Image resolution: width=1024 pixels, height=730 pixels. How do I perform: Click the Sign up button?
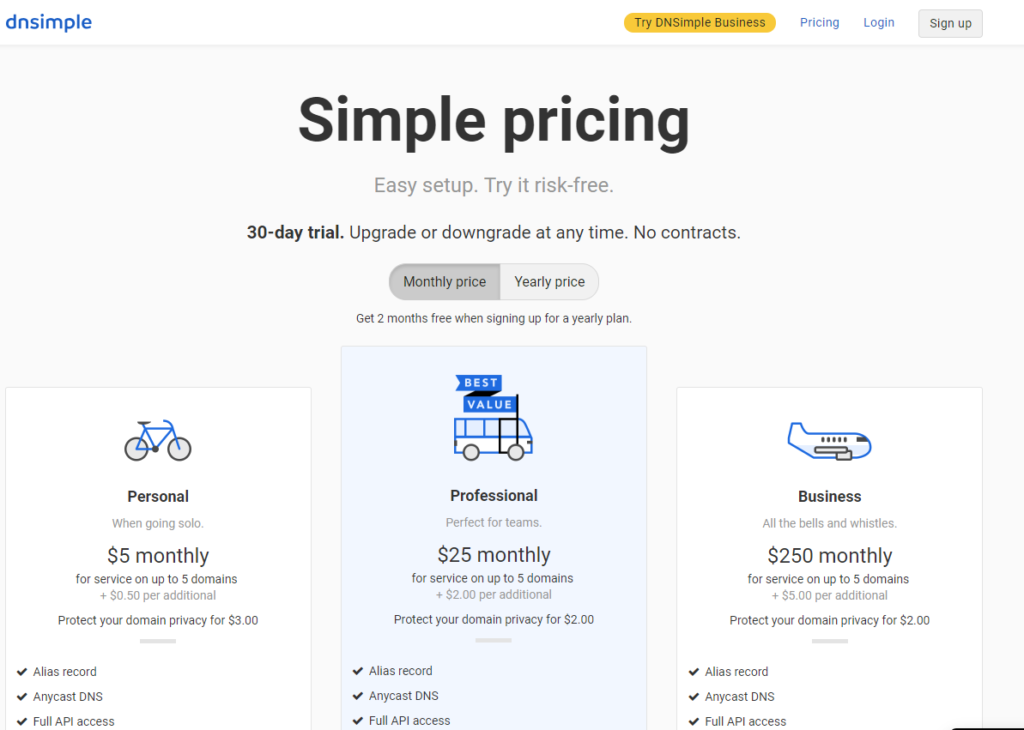pos(950,24)
